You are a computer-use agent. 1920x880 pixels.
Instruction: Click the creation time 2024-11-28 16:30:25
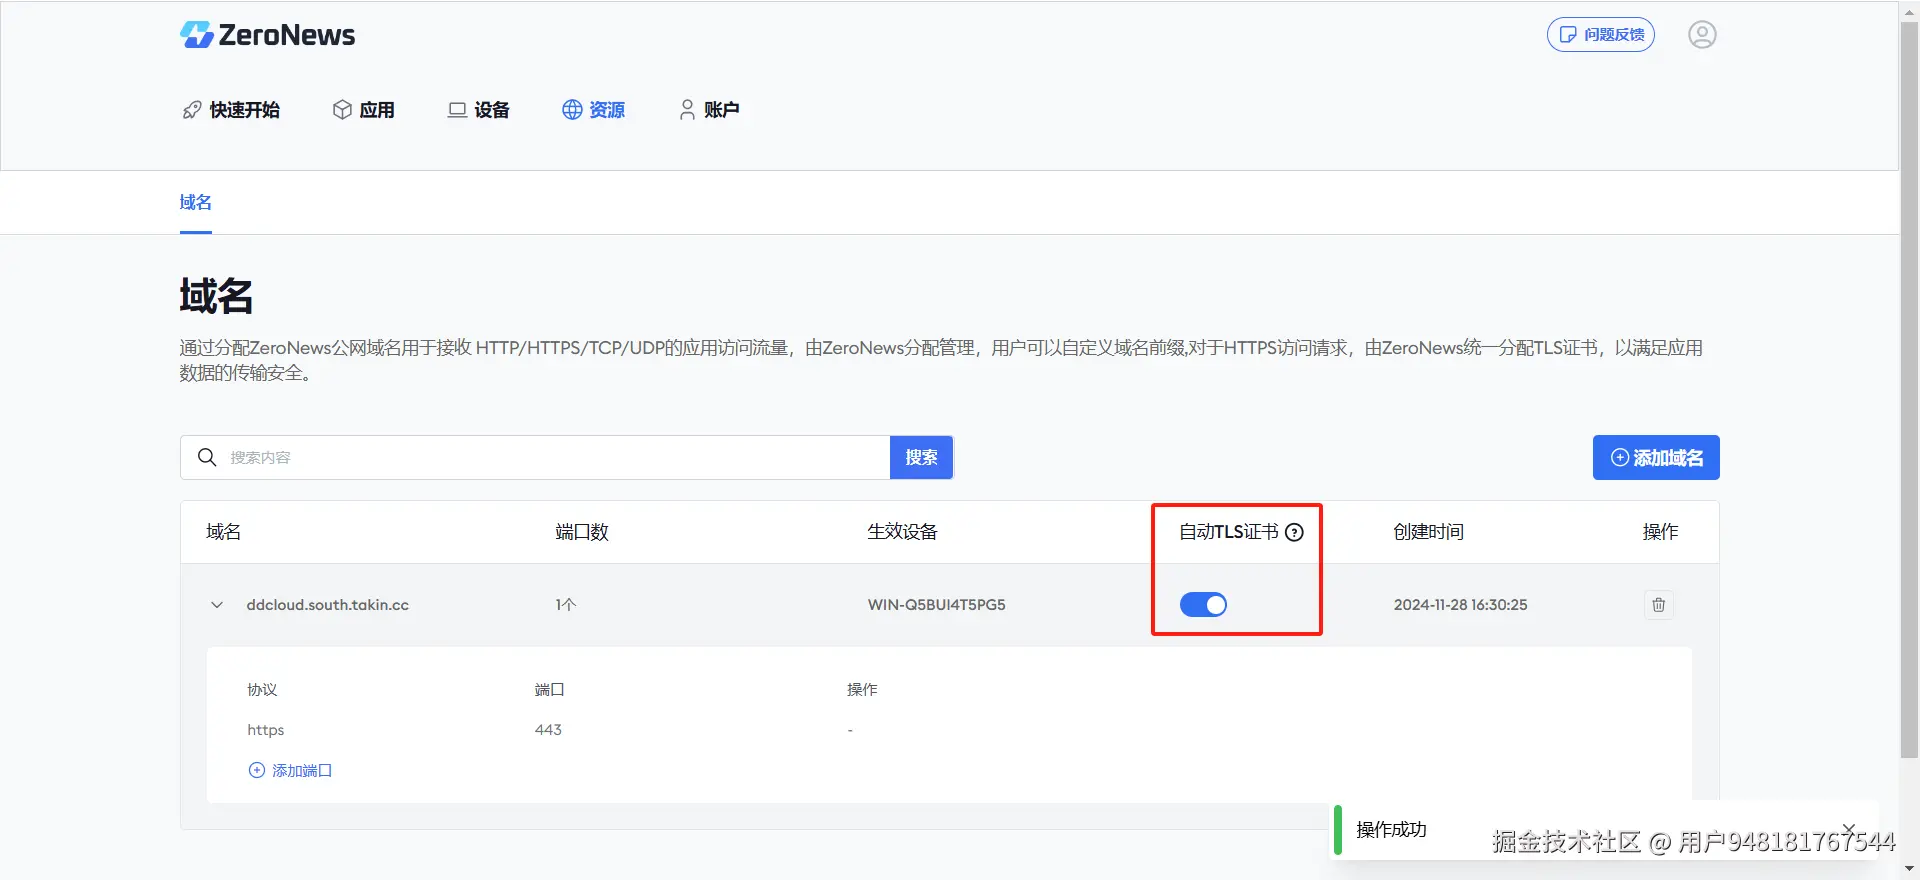pyautogui.click(x=1461, y=605)
